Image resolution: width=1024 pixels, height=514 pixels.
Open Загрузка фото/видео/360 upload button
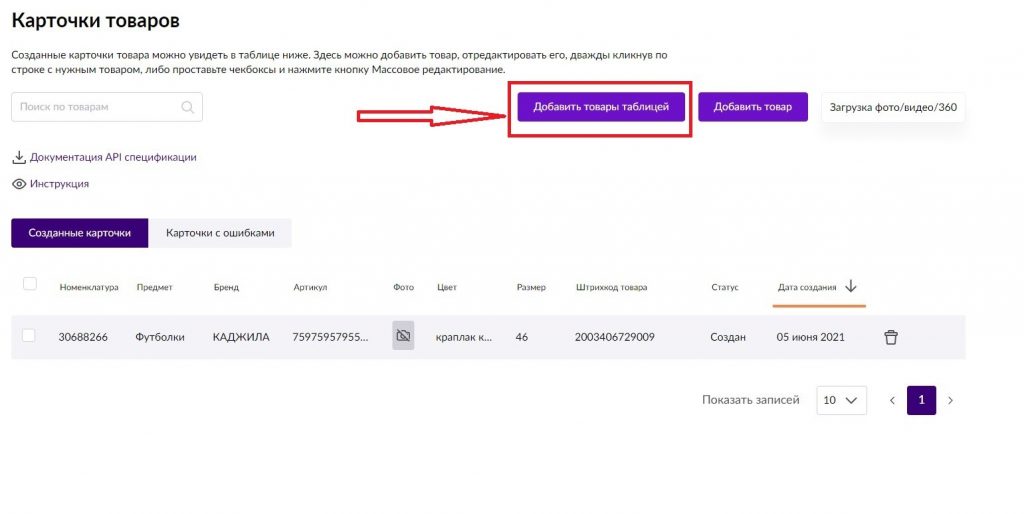(x=892, y=107)
